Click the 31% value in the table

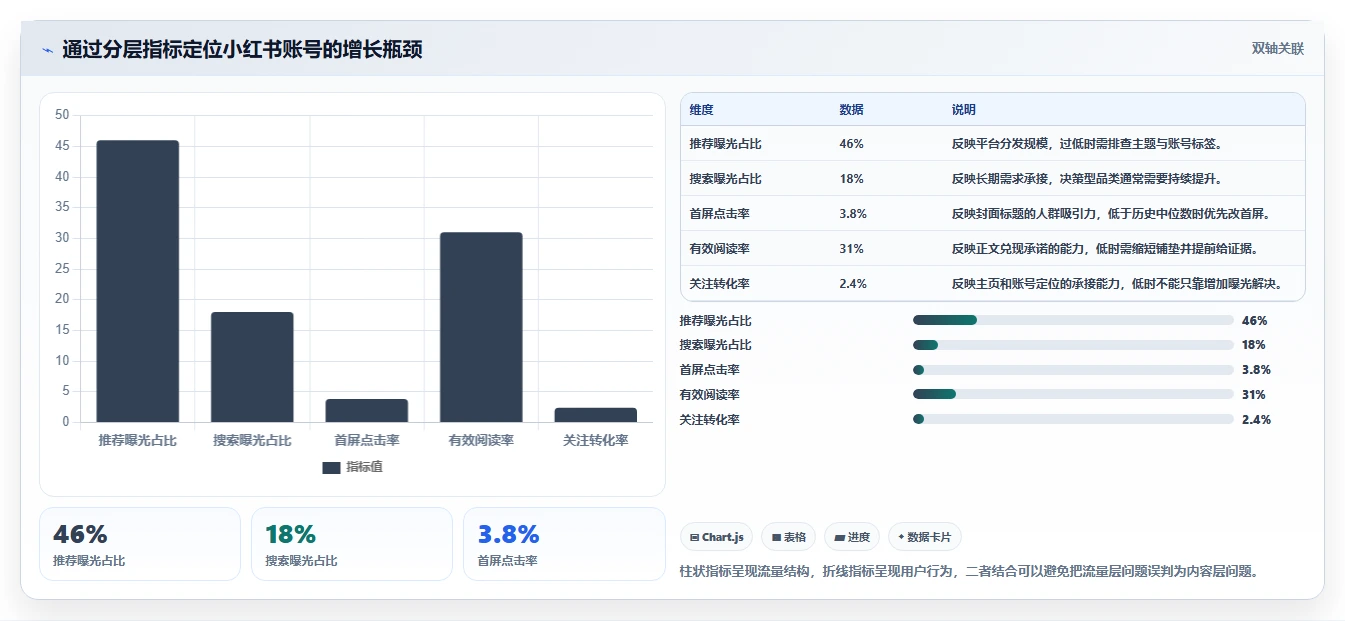(852, 249)
